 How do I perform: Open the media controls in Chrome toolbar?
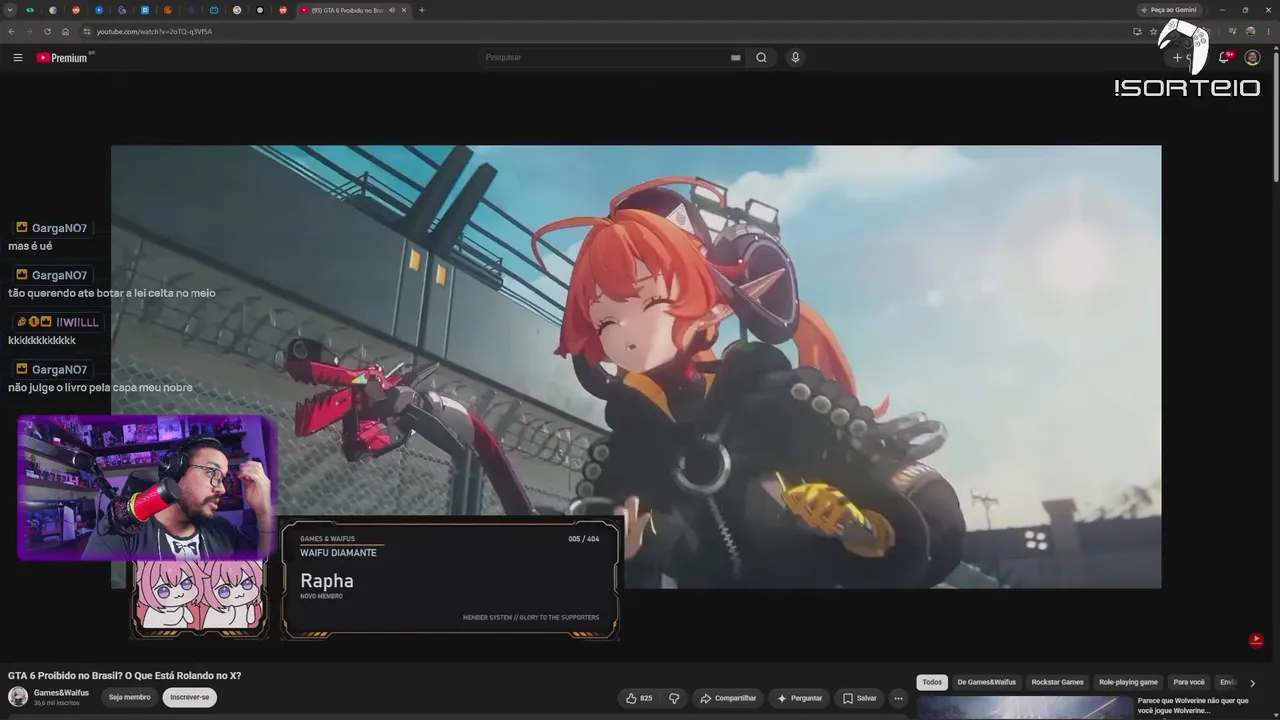click(x=1233, y=31)
